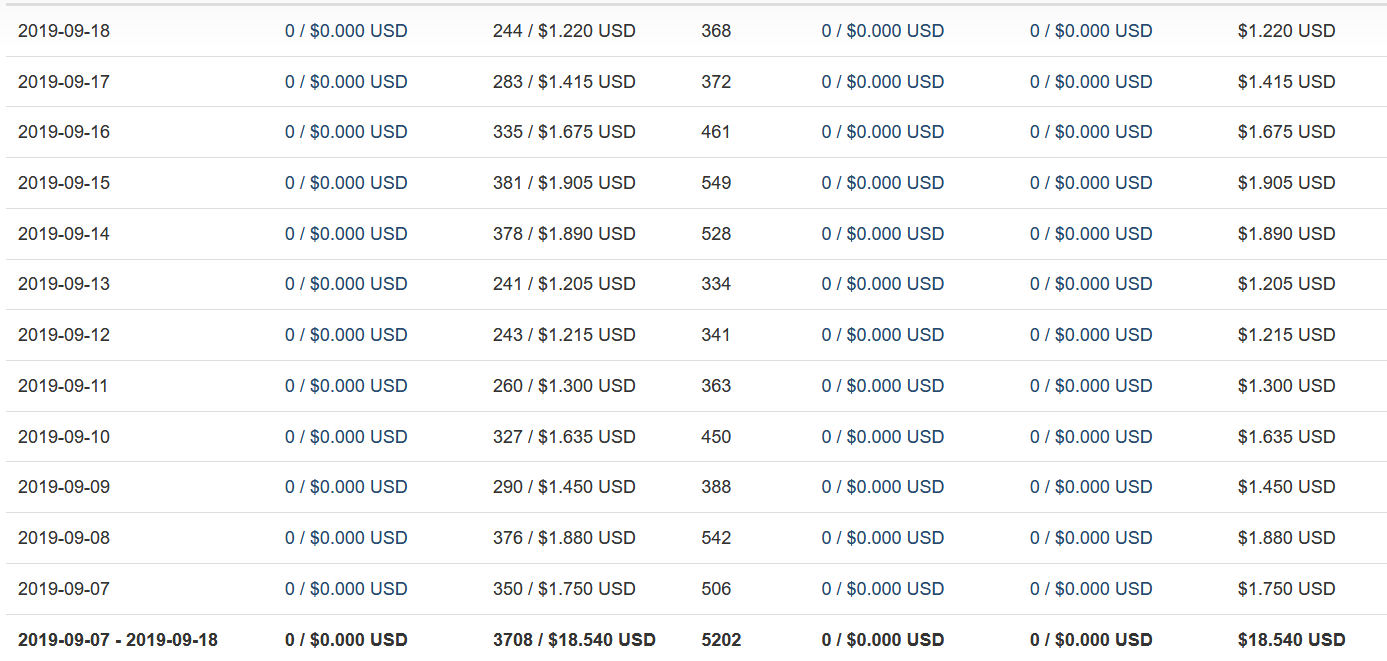Viewport: 1387px width, 661px height.
Task: Click the 549 count for 2019-09-15
Action: point(716,183)
